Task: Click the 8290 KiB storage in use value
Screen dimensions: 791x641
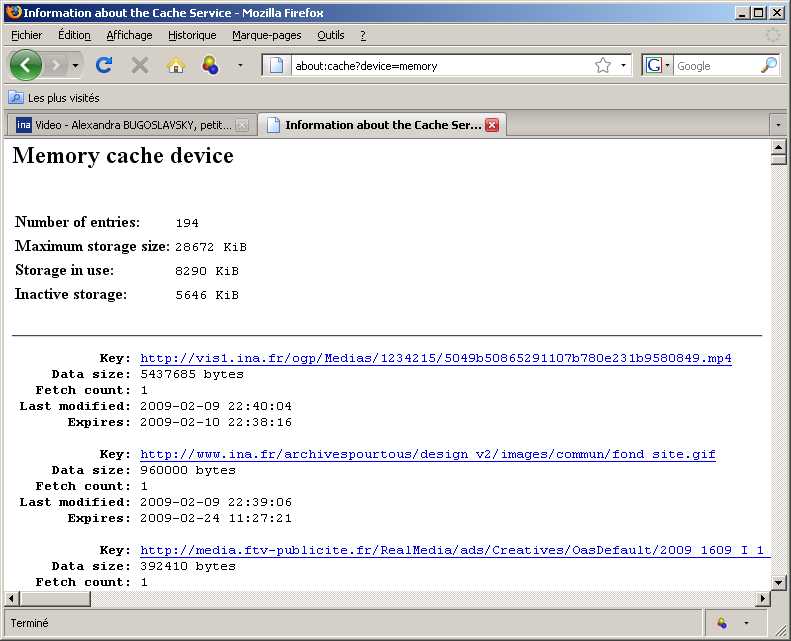Action: point(207,271)
